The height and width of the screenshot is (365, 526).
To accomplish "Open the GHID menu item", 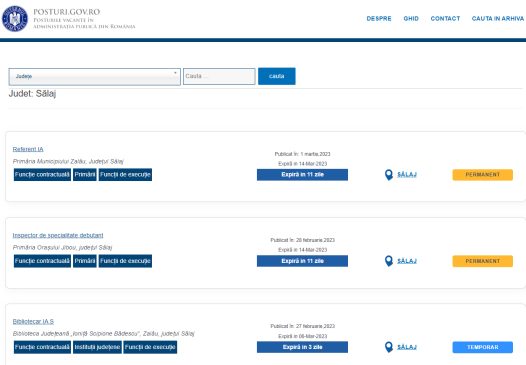I will point(411,18).
